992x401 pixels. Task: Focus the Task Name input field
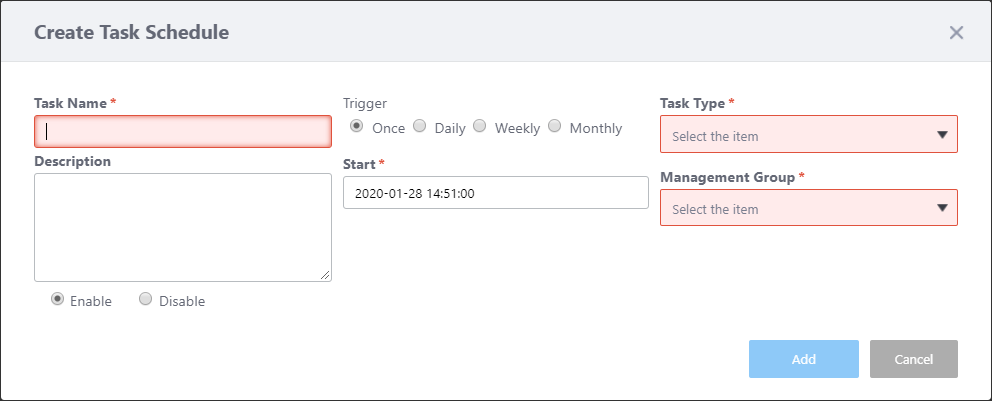(x=183, y=131)
